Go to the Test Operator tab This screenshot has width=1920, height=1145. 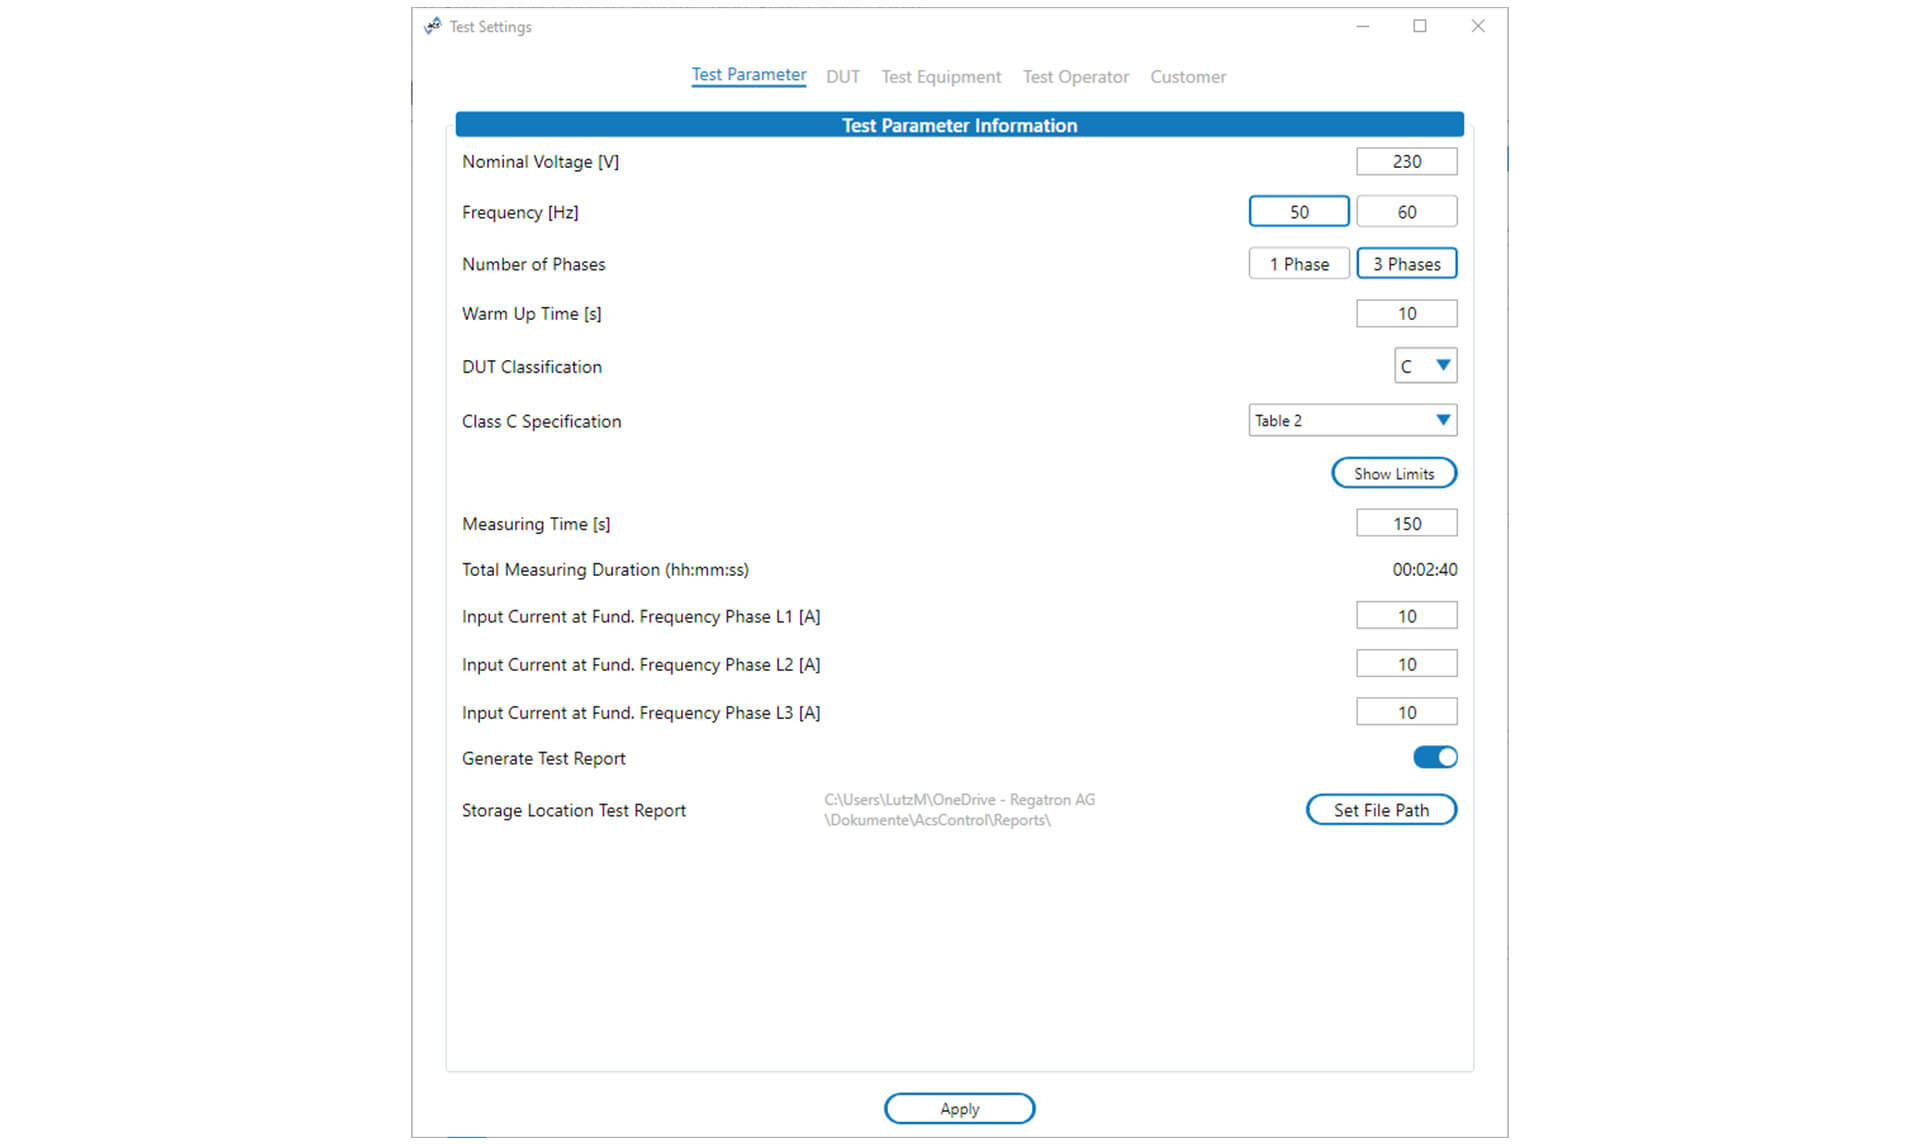[1075, 77]
